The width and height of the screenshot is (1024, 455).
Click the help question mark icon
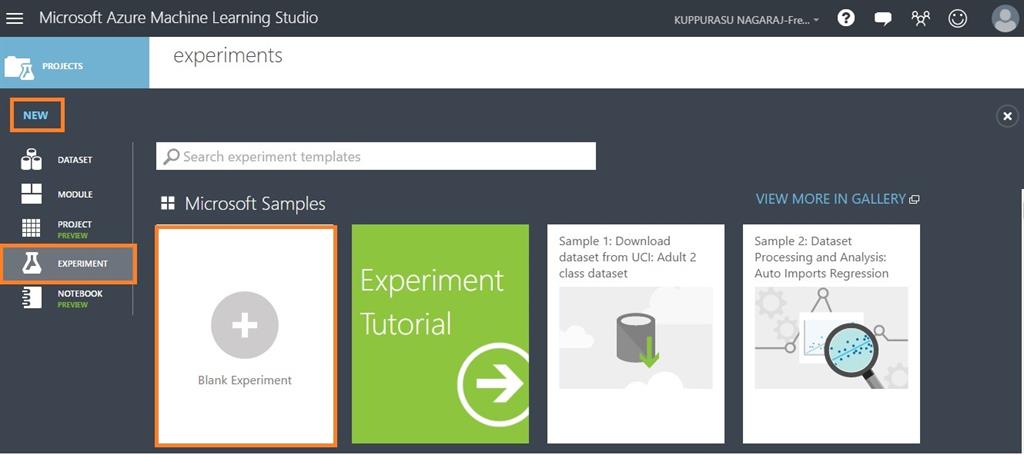[846, 18]
